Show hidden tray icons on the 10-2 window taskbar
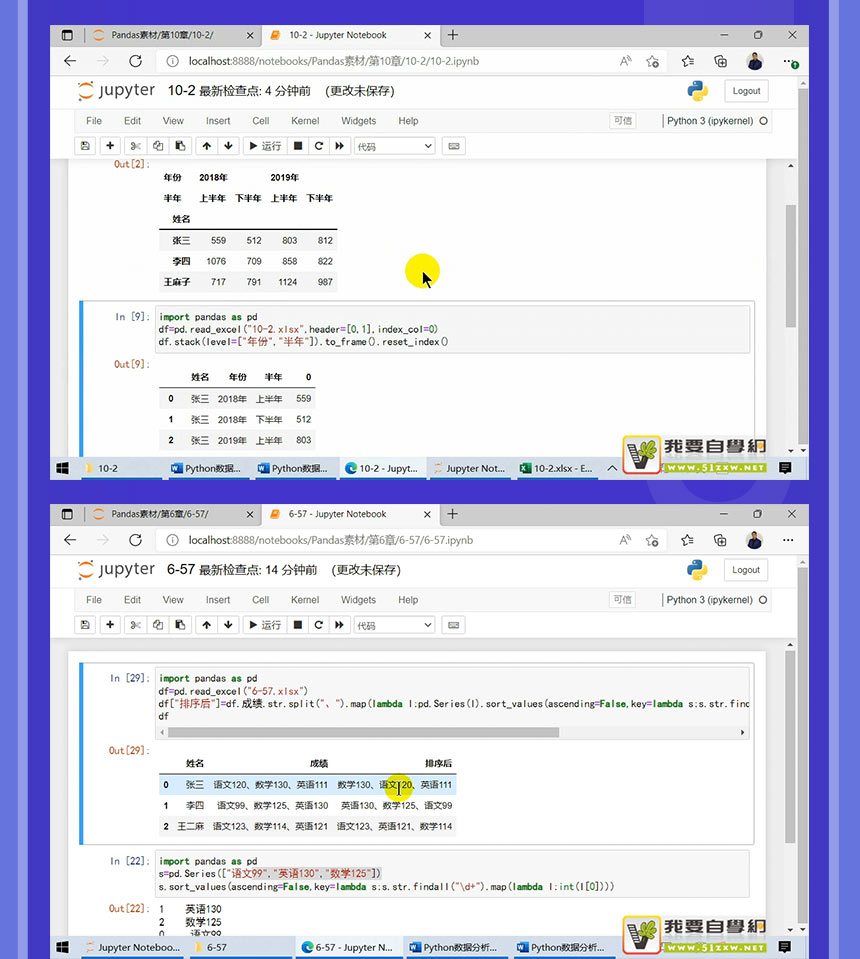Viewport: 860px width, 959px height. point(612,468)
